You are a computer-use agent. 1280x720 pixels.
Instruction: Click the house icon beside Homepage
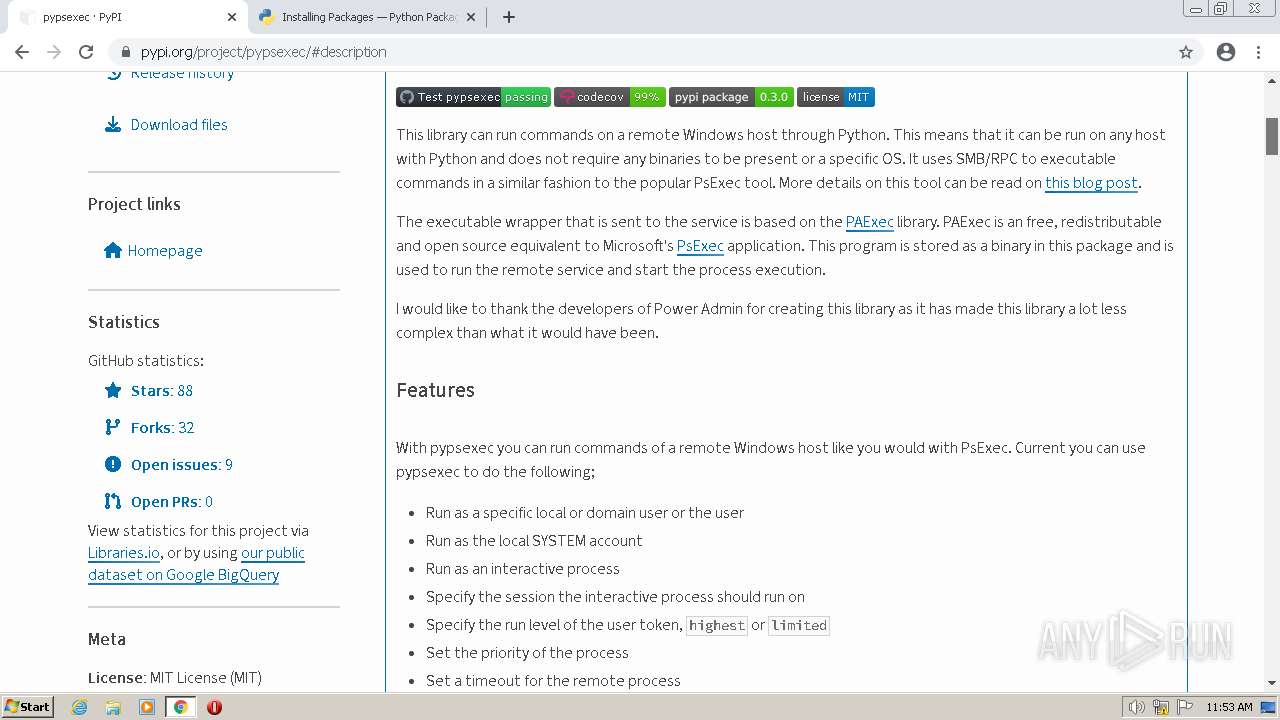(113, 250)
